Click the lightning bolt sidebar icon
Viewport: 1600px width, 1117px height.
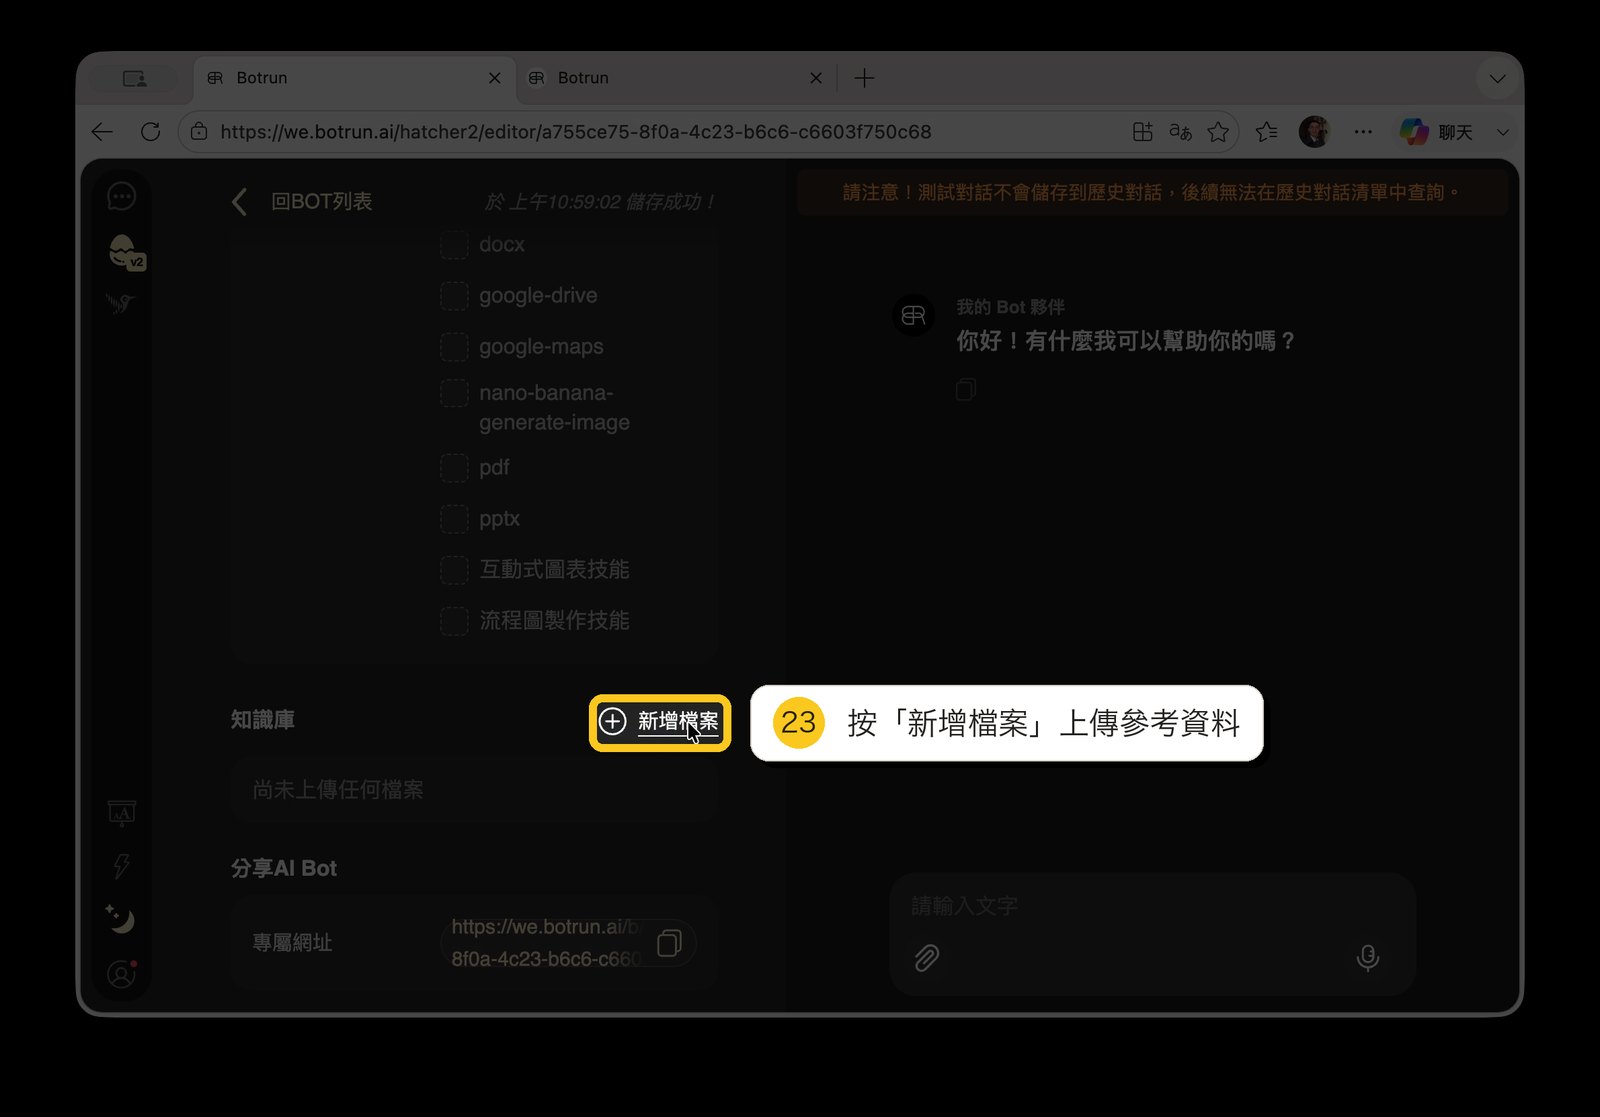coord(121,866)
